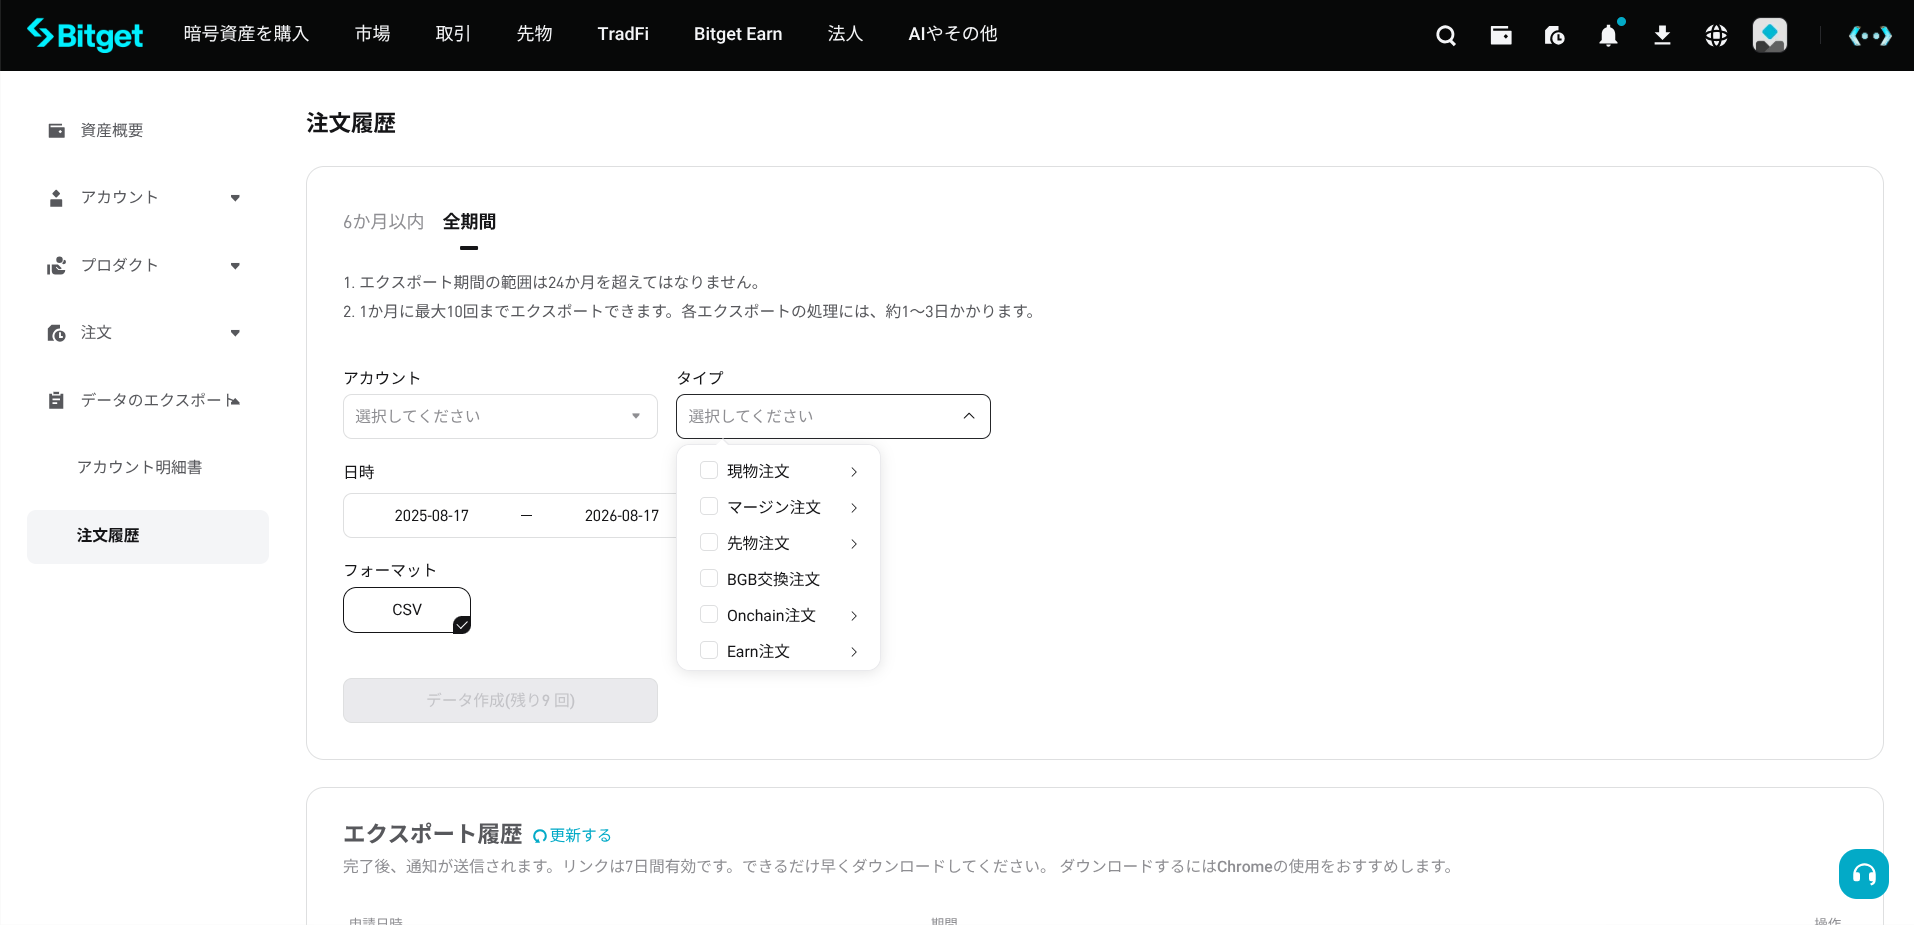Check the 現物注文 checkbox
Image resolution: width=1914 pixels, height=925 pixels.
709,470
